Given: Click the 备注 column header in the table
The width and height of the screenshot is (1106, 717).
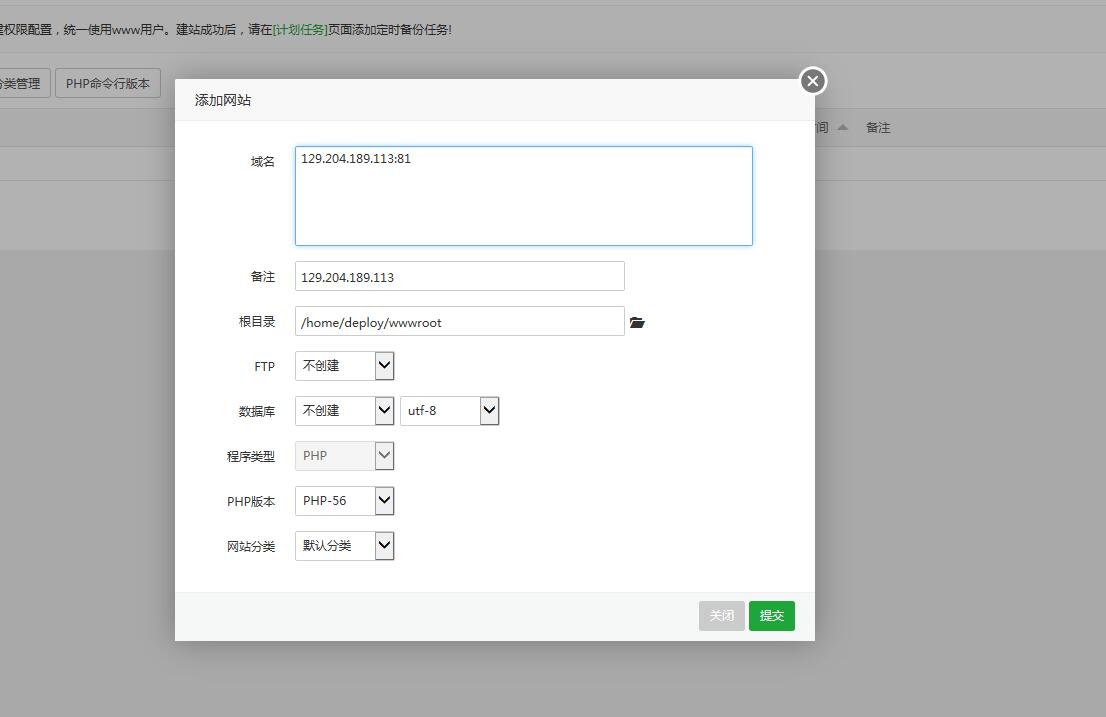Looking at the screenshot, I should tap(878, 128).
